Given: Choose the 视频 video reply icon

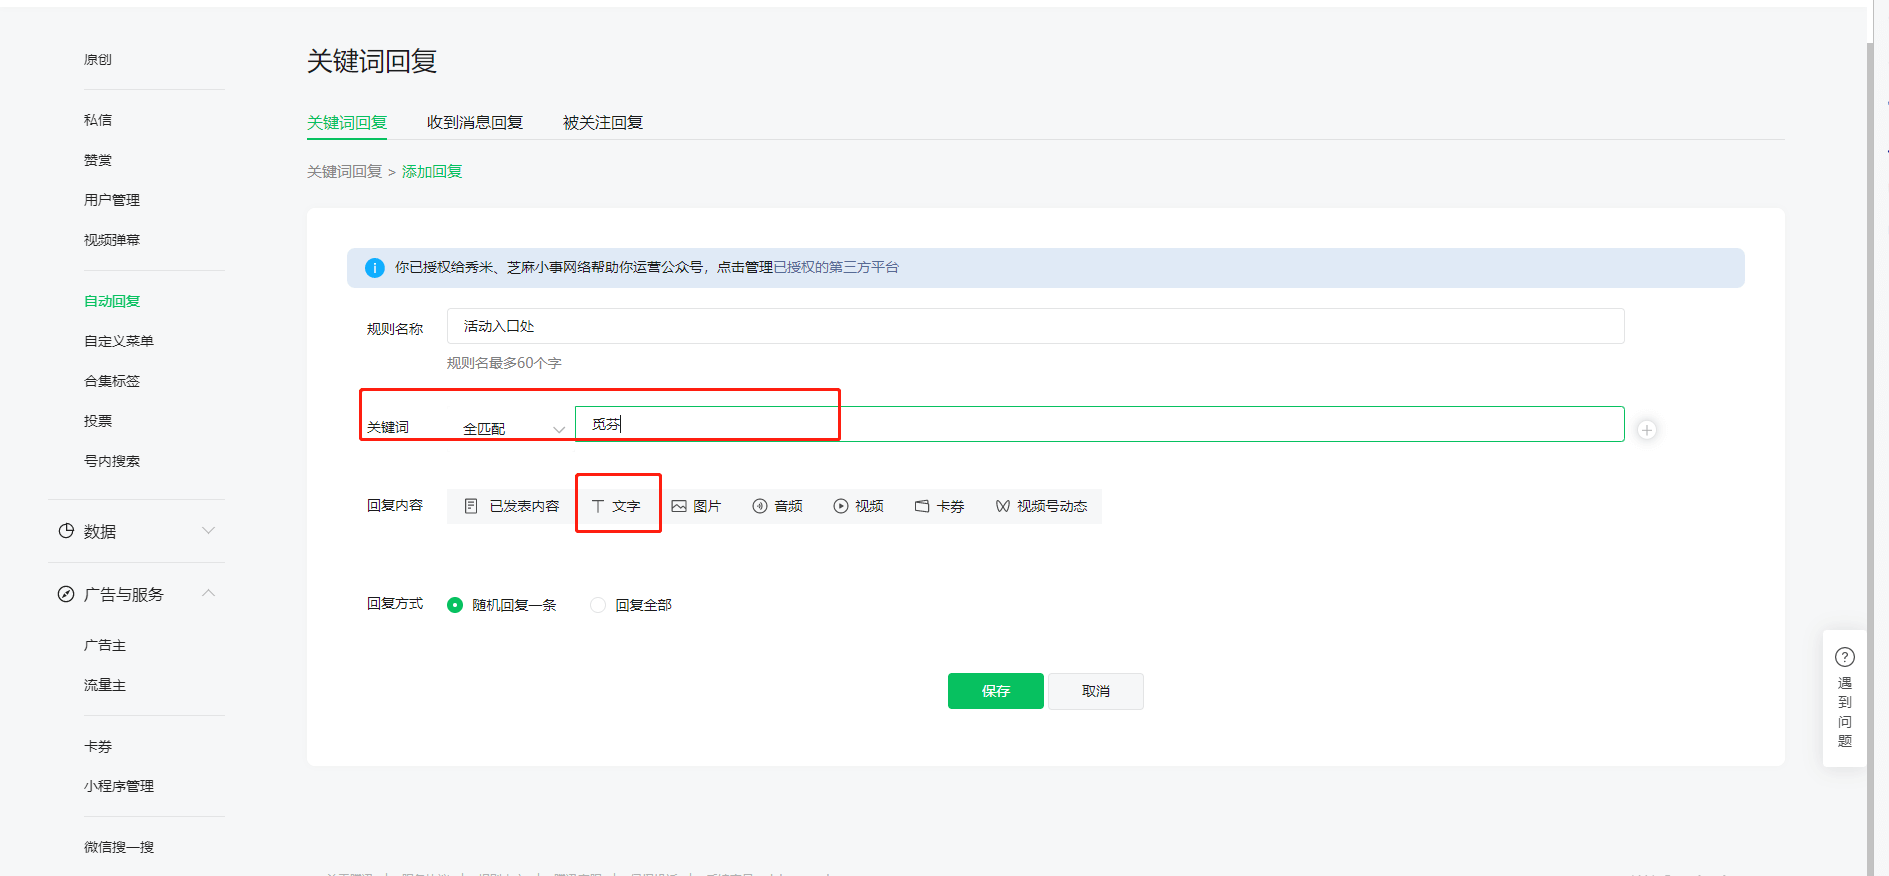Looking at the screenshot, I should 841,506.
